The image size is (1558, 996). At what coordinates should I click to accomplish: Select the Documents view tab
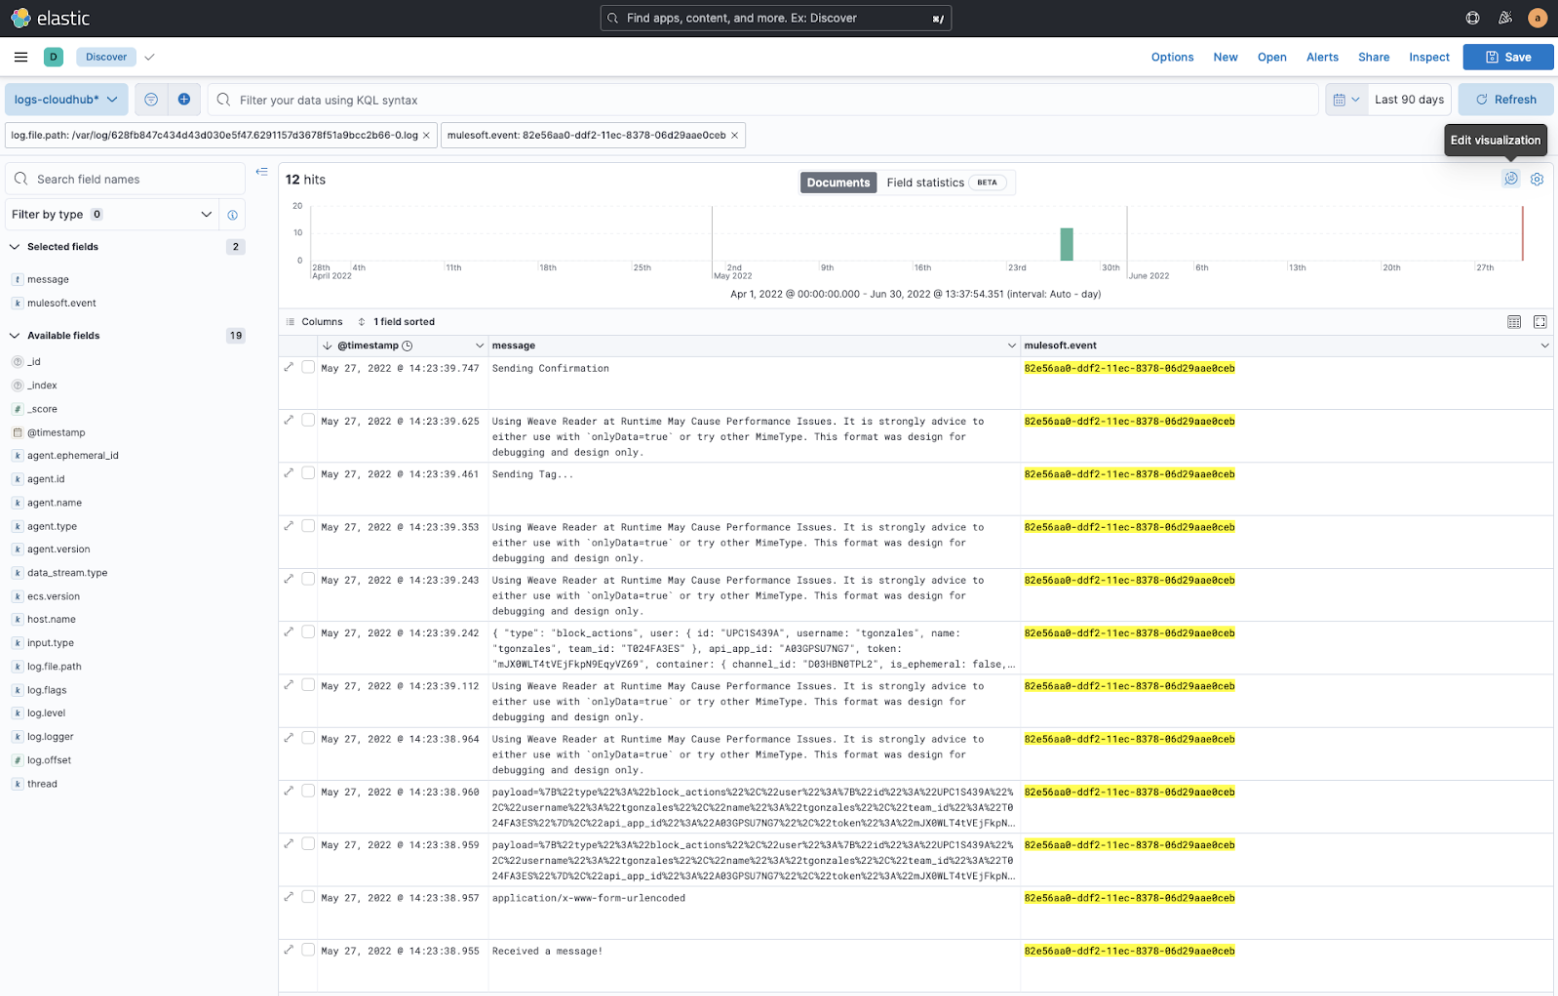pyautogui.click(x=838, y=182)
